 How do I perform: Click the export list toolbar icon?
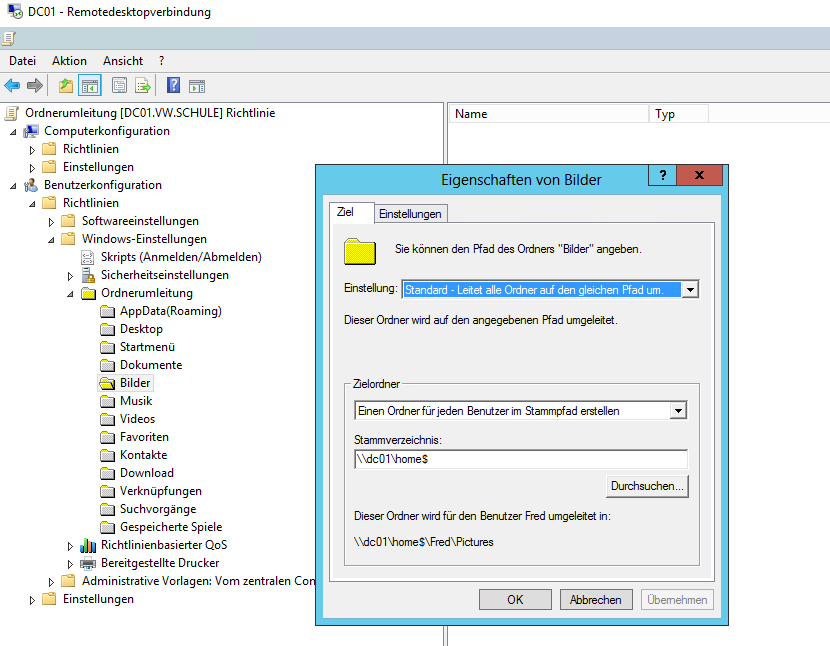tap(143, 86)
